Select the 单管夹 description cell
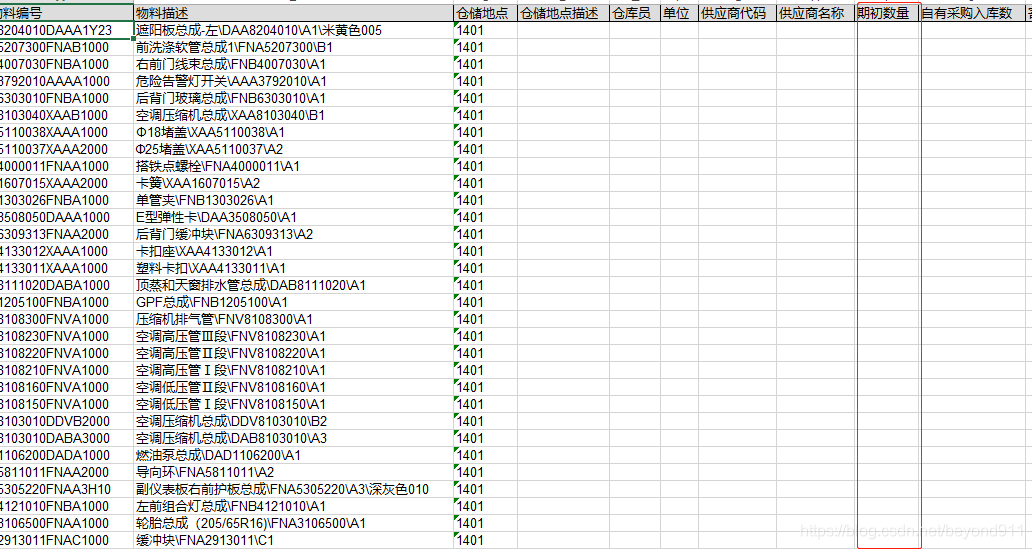1032x549 pixels. click(x=294, y=200)
